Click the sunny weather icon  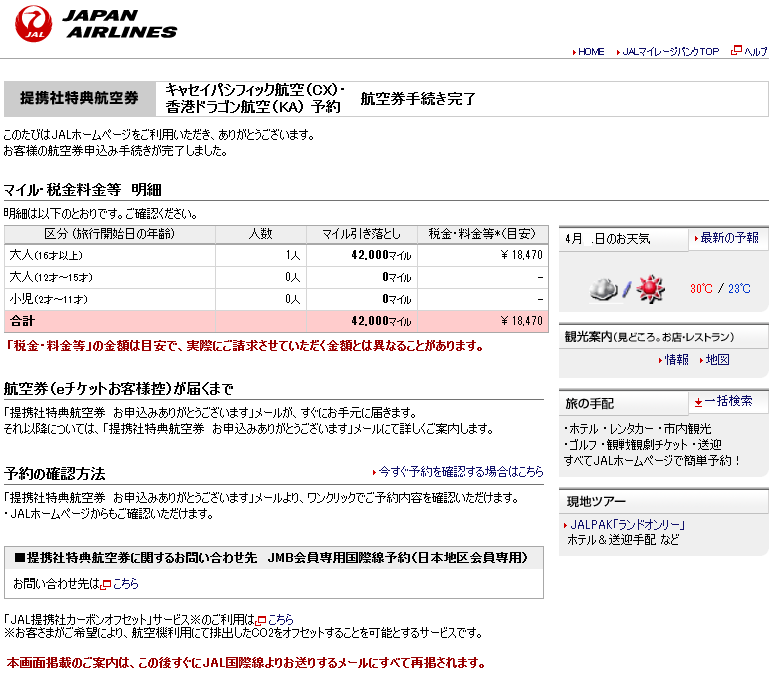point(650,289)
